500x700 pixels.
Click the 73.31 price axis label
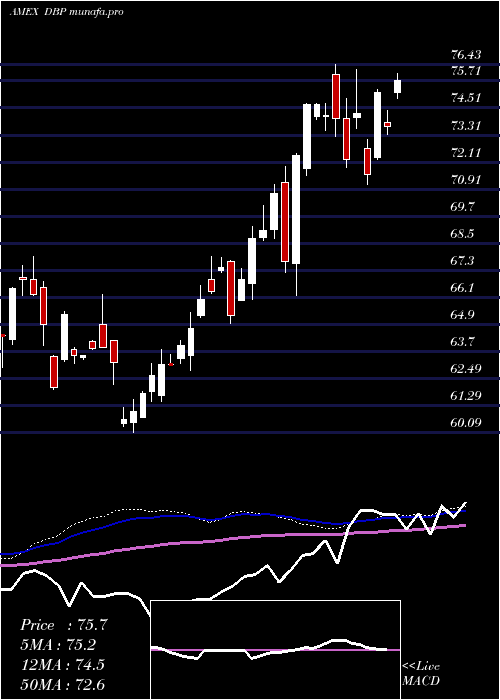466,125
